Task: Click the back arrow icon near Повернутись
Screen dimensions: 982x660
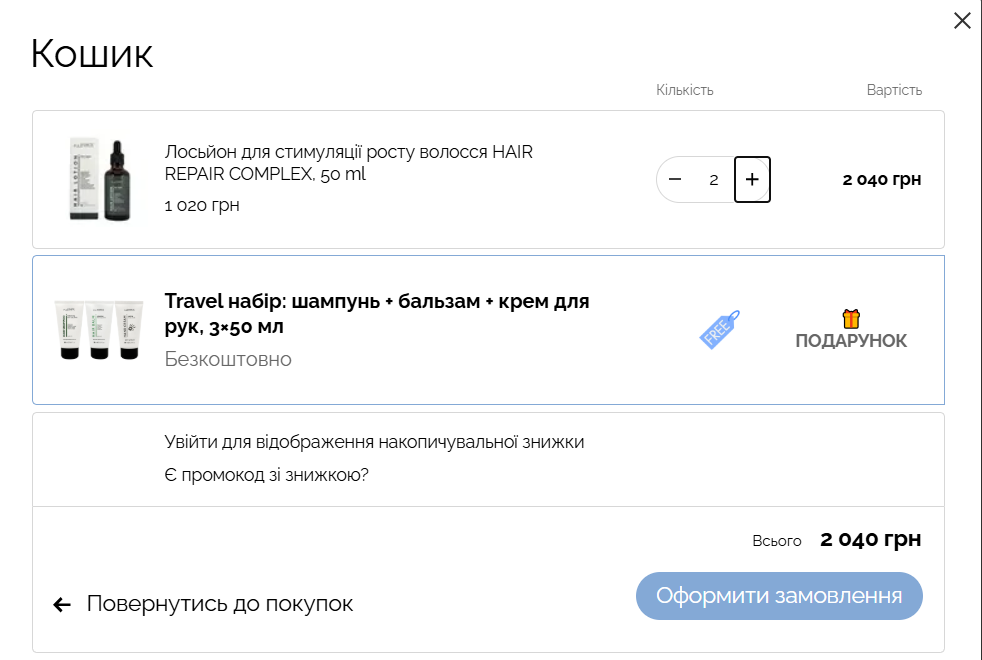Action: coord(62,604)
